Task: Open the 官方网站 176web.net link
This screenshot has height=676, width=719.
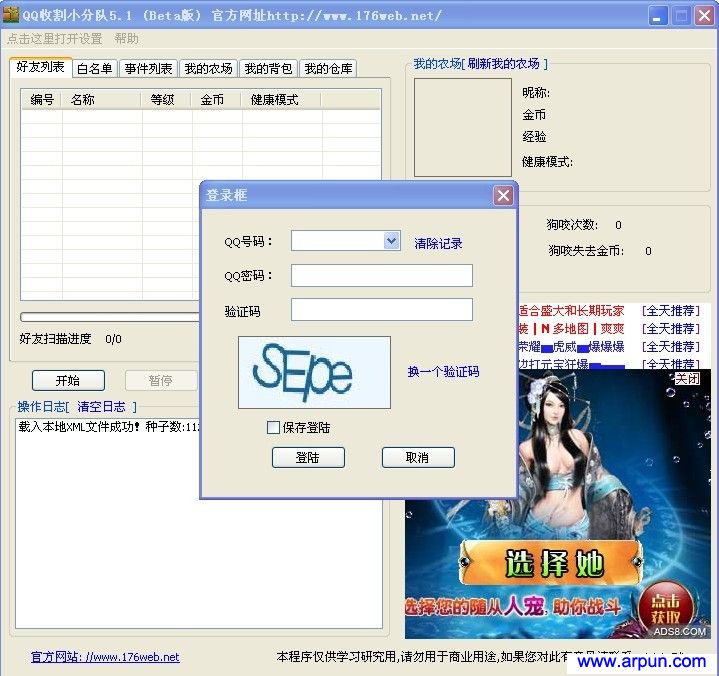Action: (105, 657)
